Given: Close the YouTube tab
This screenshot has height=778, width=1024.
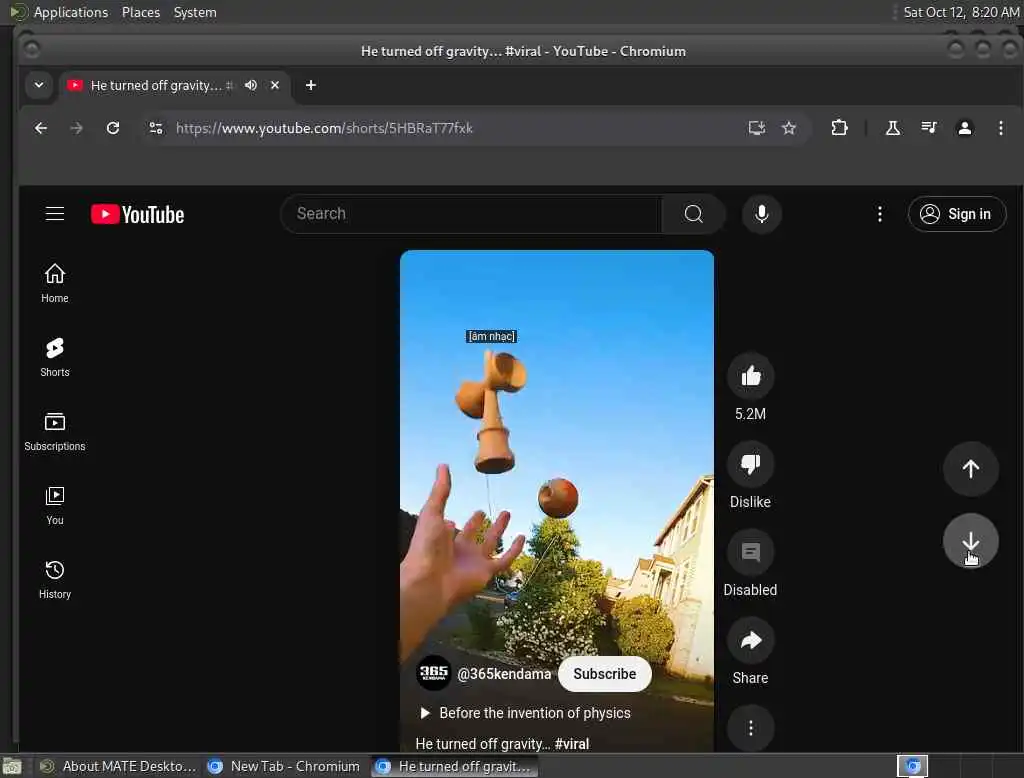Looking at the screenshot, I should [x=275, y=86].
